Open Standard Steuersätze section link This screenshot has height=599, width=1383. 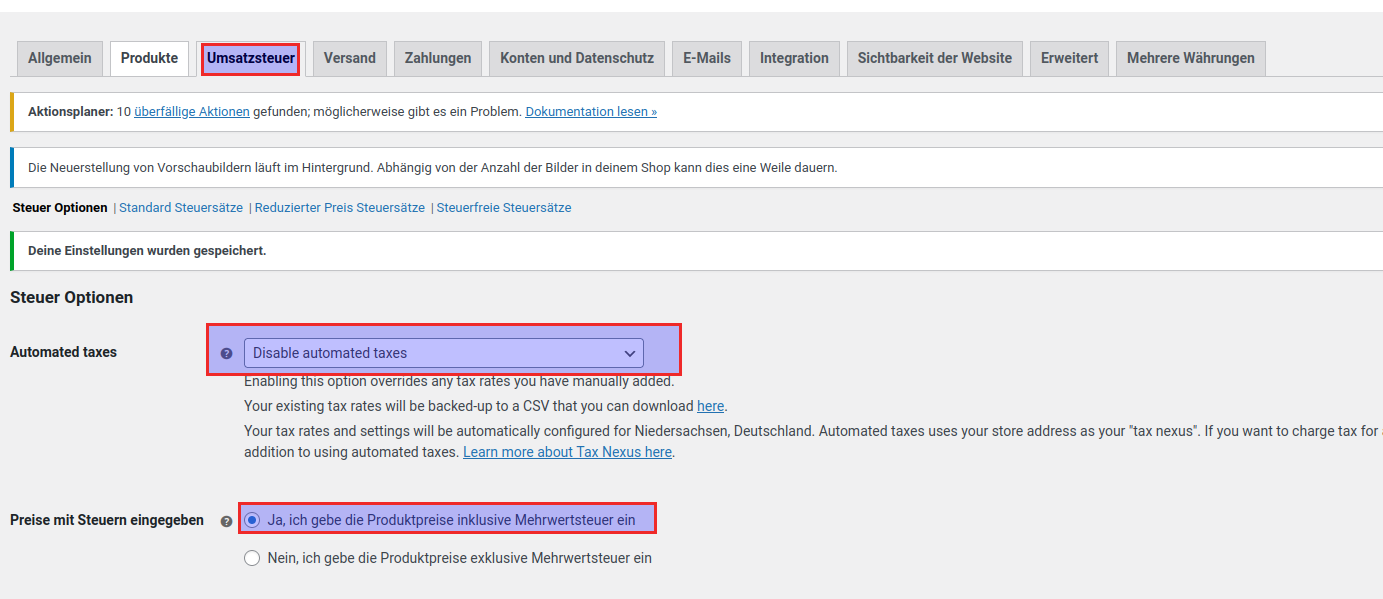[181, 208]
